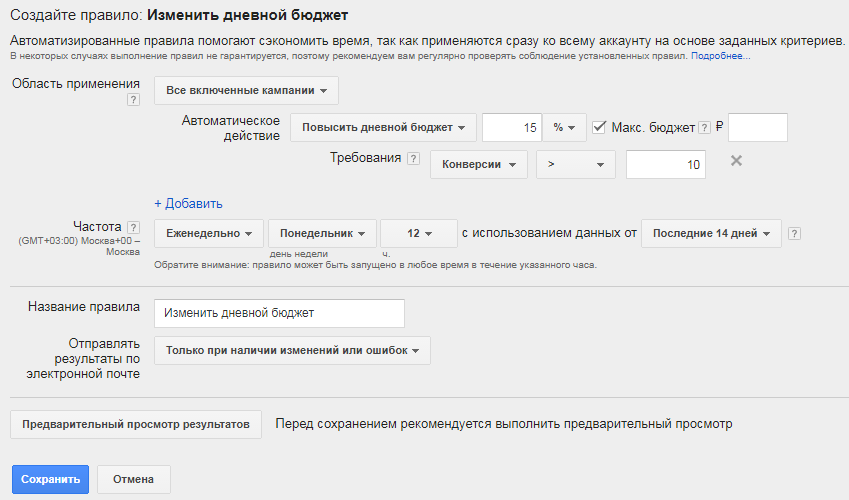Click help icon next to Требования
Screen dimensions: 849x500
(413, 159)
